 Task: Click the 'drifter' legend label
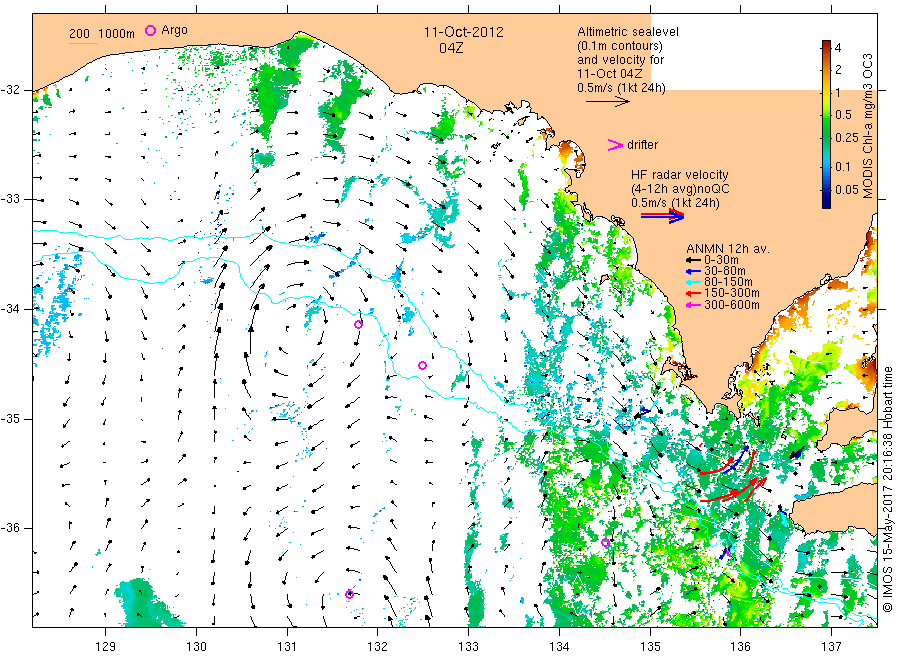642,145
